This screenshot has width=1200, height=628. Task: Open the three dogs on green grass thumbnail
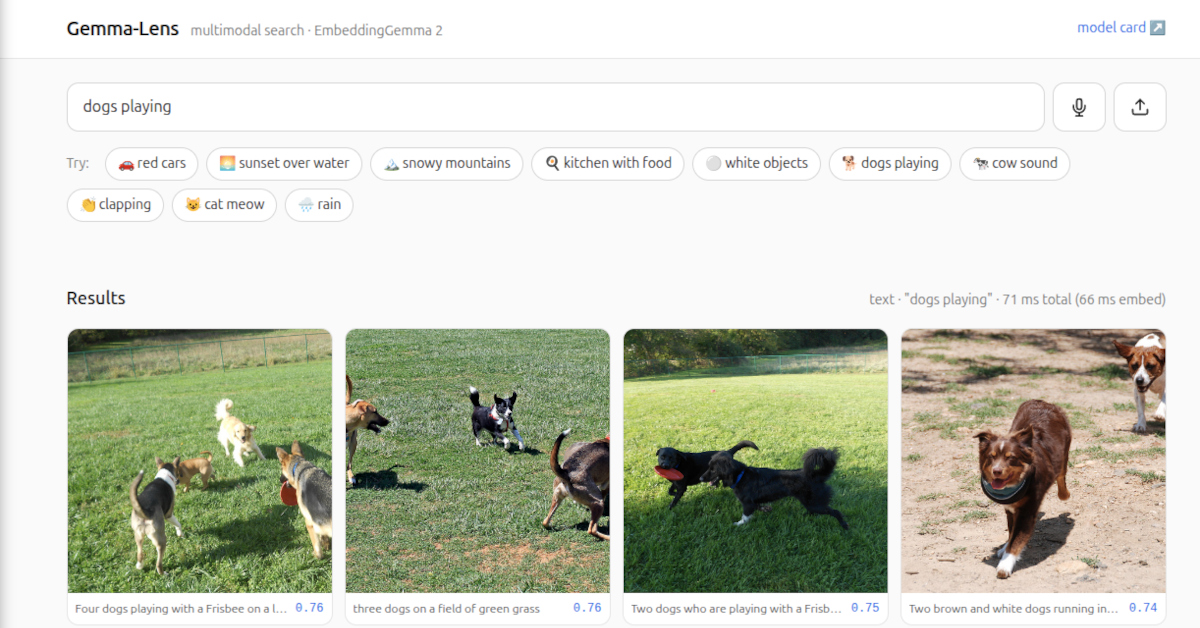tap(478, 461)
